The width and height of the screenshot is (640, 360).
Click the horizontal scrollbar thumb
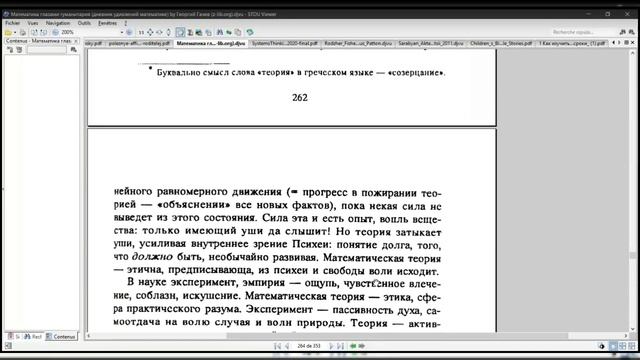point(397,336)
